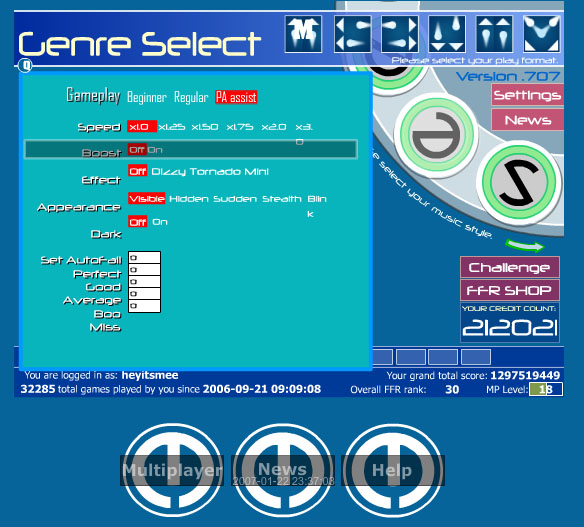
Task: Select the down-arrows play format icon
Action: click(447, 34)
